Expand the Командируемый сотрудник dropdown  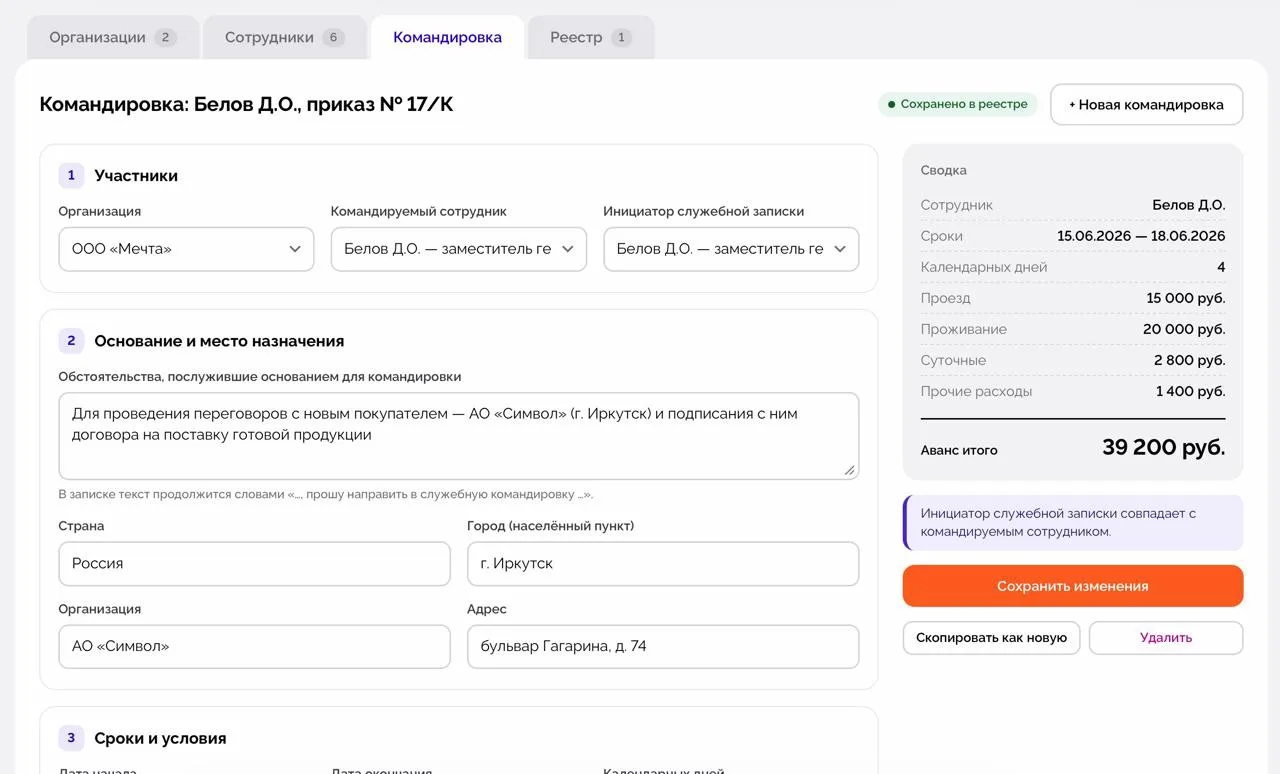[x=459, y=249]
